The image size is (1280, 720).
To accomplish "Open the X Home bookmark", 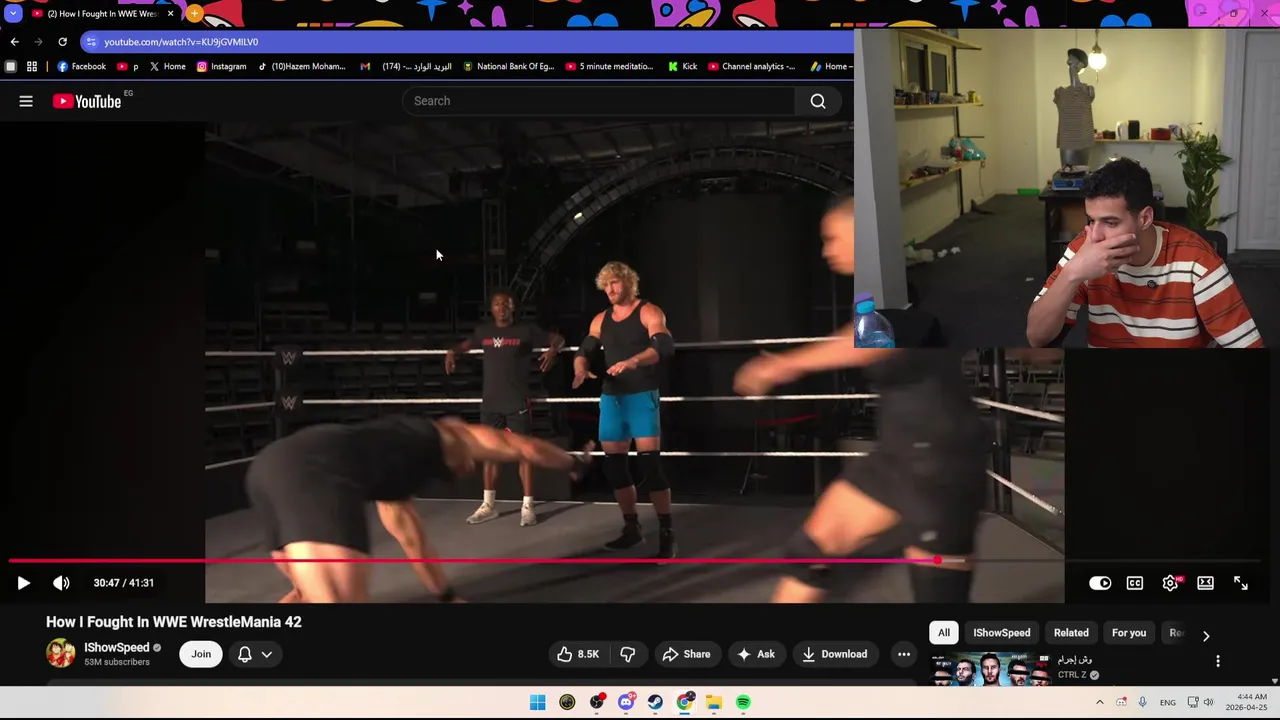I will (x=167, y=67).
